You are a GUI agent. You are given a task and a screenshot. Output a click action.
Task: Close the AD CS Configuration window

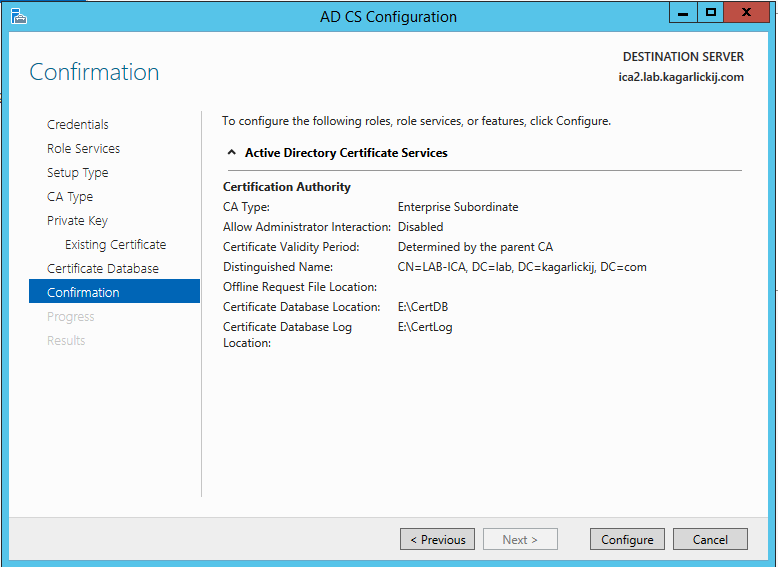coord(748,12)
